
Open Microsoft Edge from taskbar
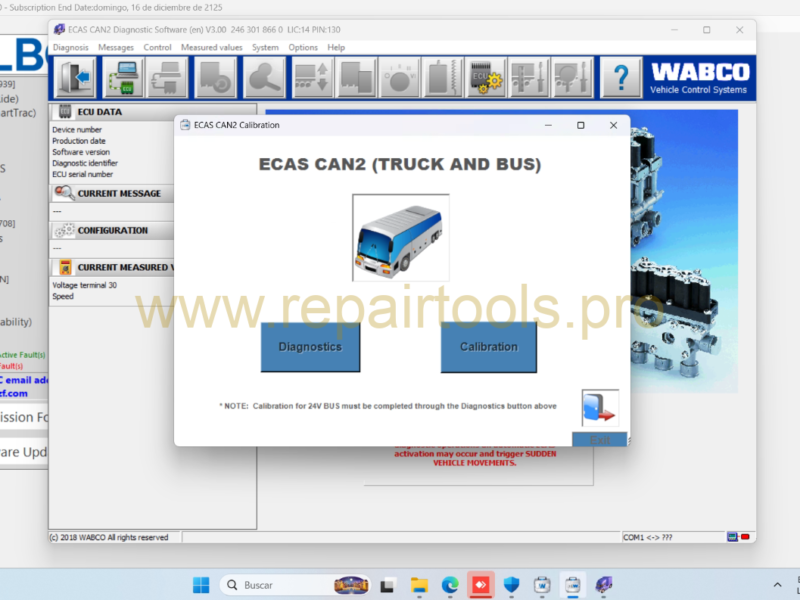(x=449, y=585)
